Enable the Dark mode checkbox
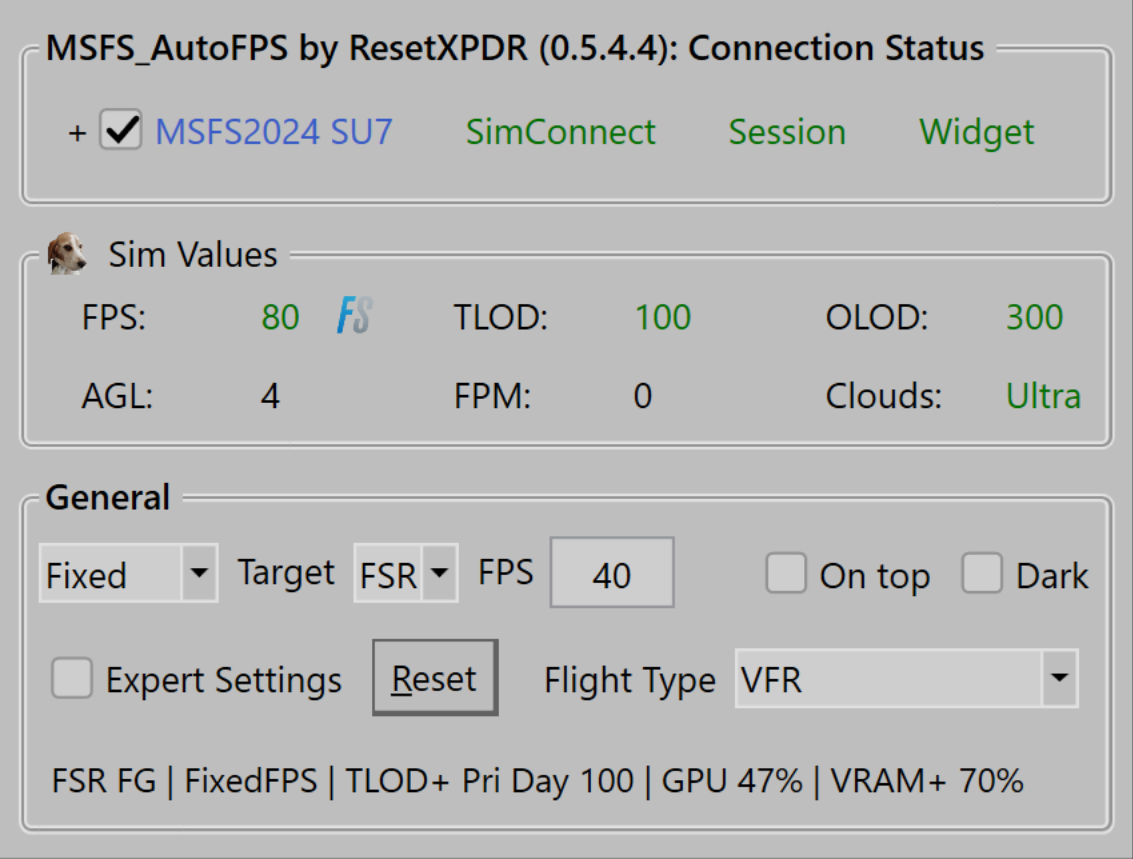This screenshot has height=859, width=1133. tap(982, 574)
